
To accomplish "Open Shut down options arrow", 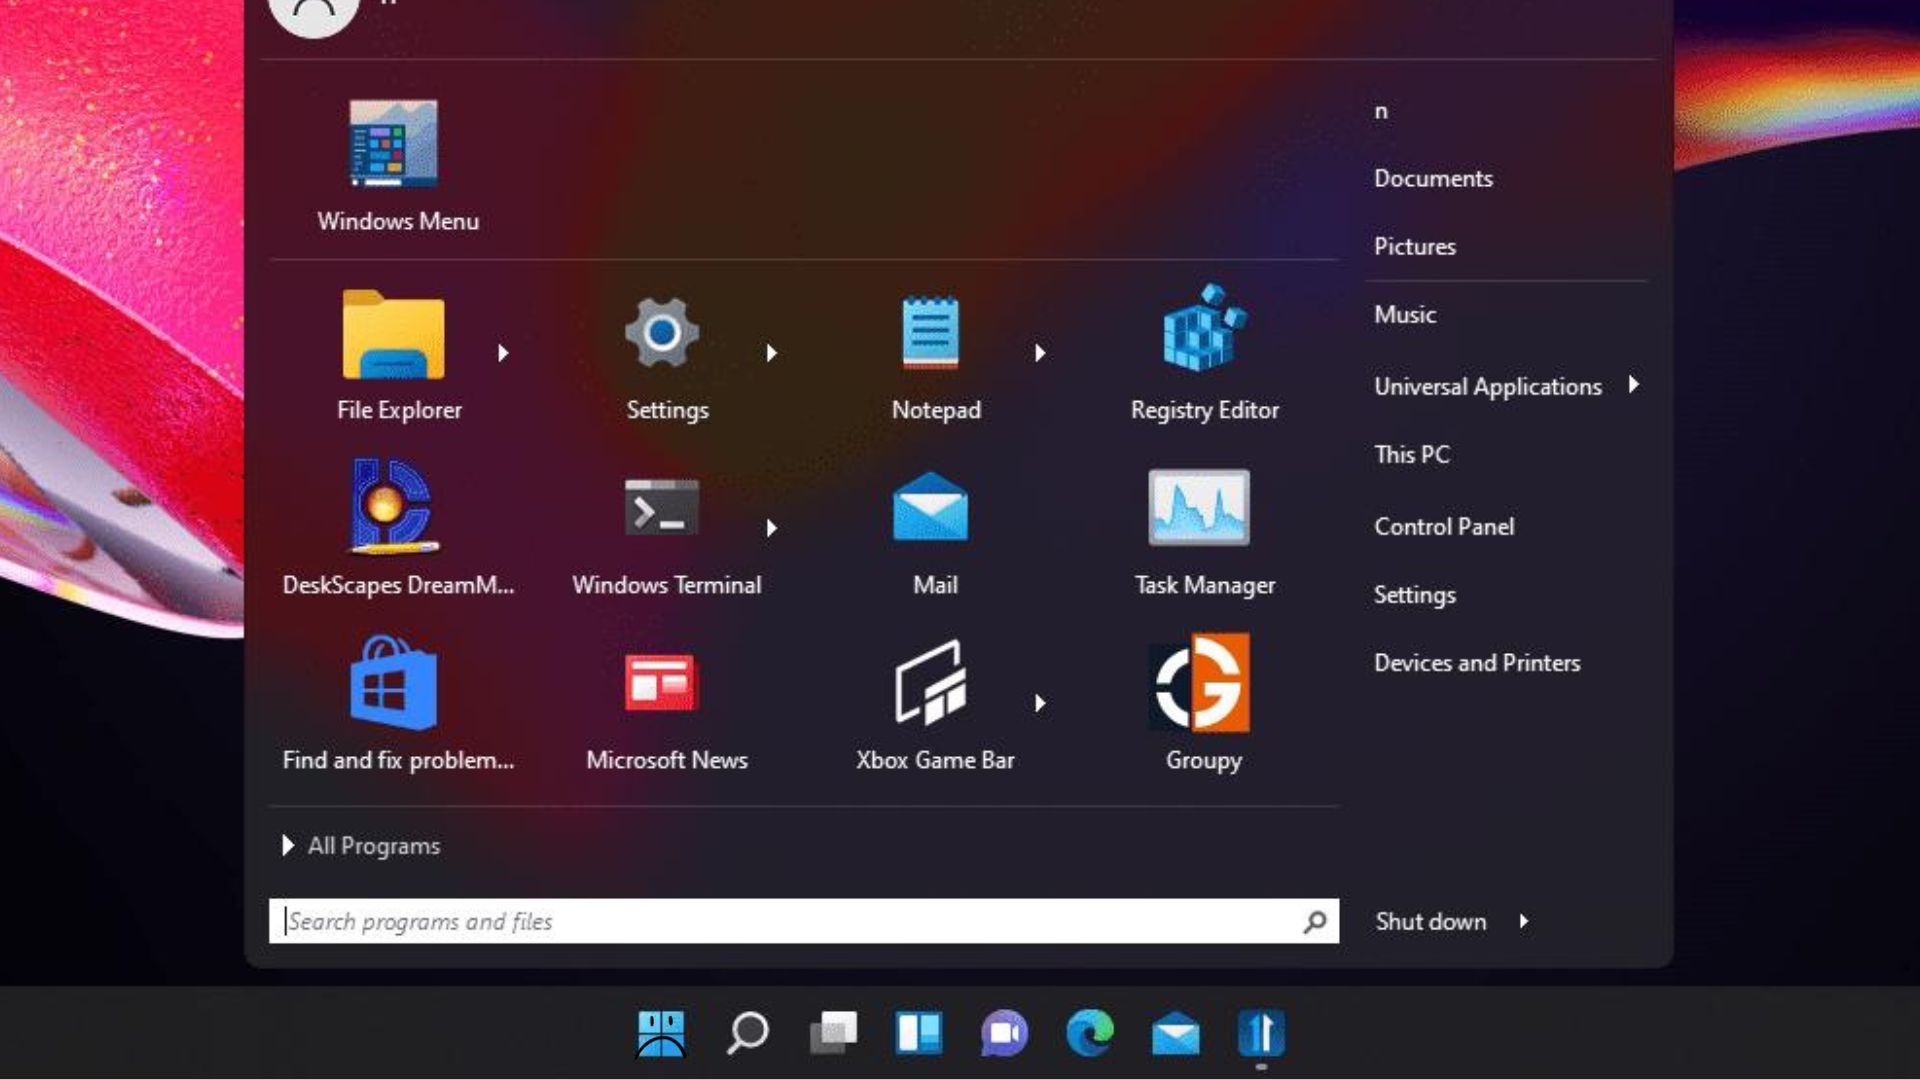I will (1524, 921).
